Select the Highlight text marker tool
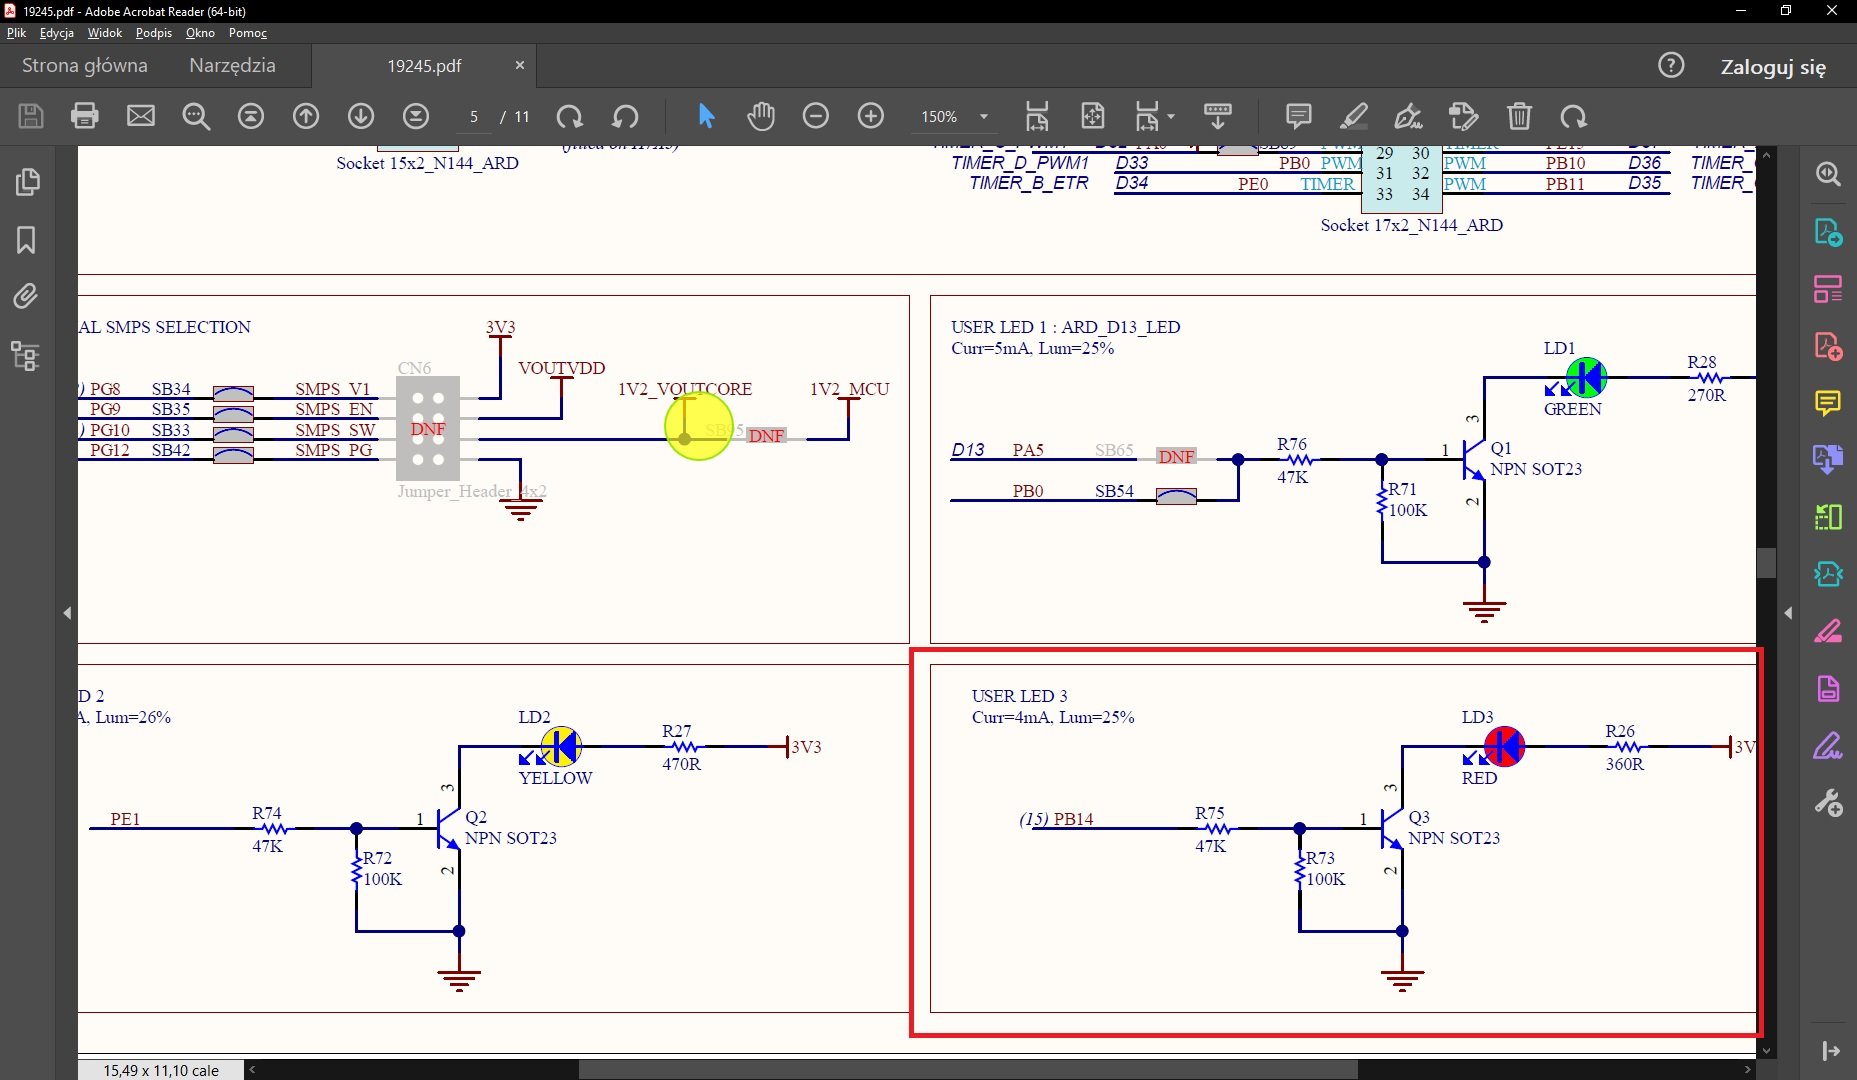 pyautogui.click(x=1354, y=116)
